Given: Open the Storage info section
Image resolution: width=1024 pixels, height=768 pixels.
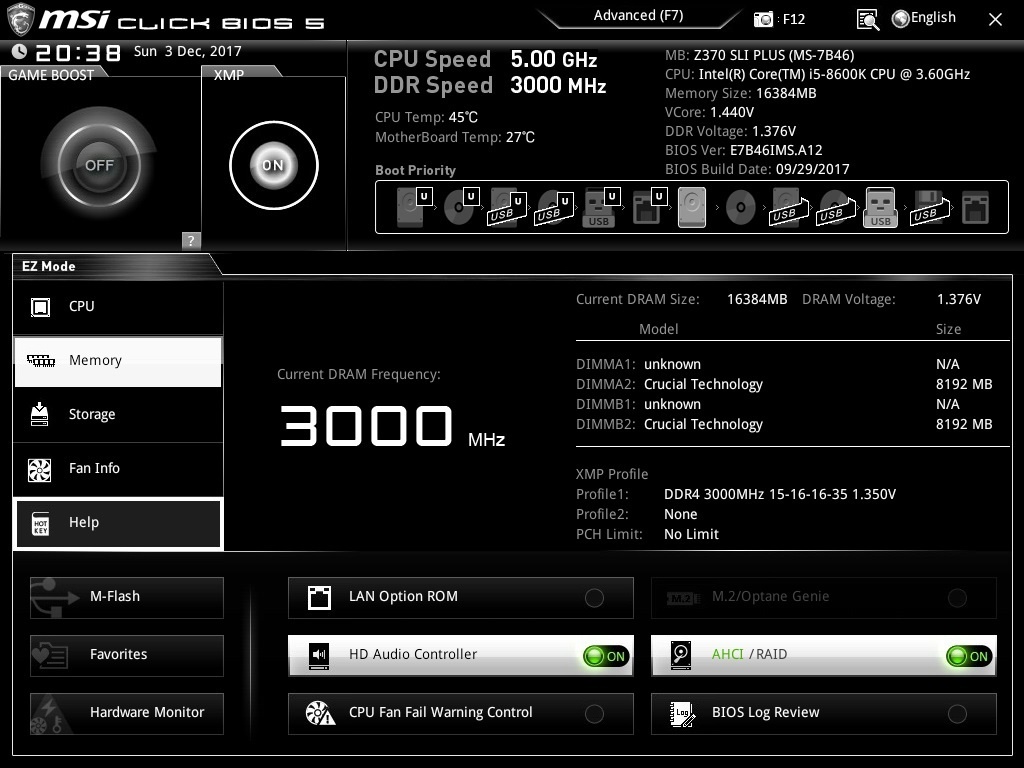Looking at the screenshot, I should pyautogui.click(x=118, y=415).
